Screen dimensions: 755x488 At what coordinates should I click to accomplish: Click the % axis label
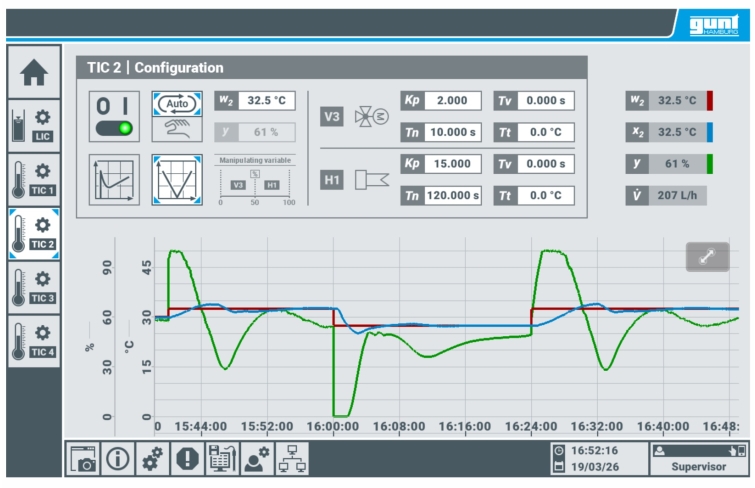(x=90, y=347)
